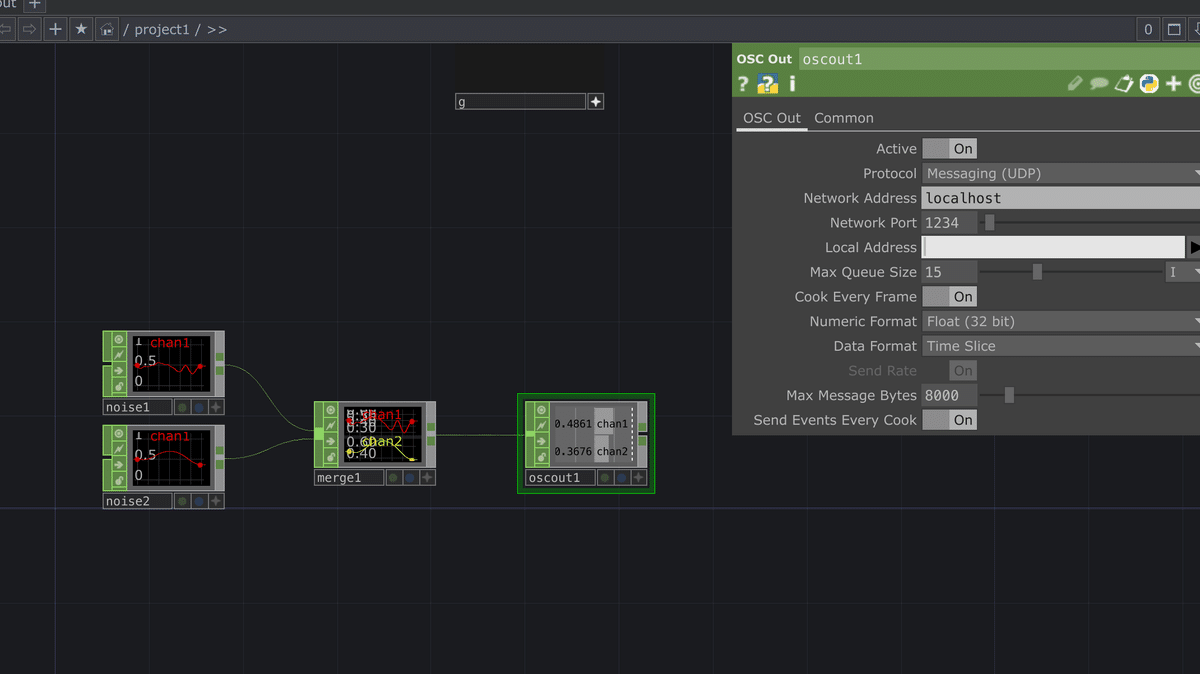Image resolution: width=1200 pixels, height=674 pixels.
Task: Click the star bookmark icon in the path bar
Action: 80,29
